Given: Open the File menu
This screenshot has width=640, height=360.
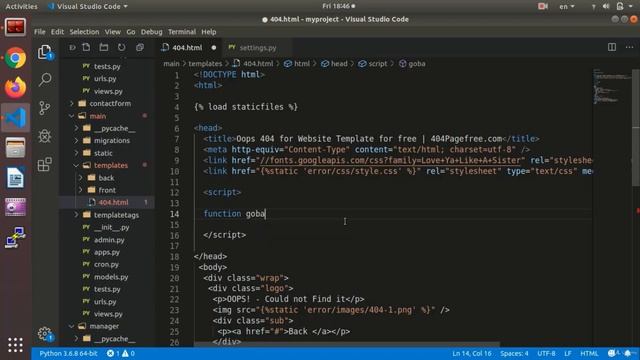Looking at the screenshot, I should coord(40,32).
